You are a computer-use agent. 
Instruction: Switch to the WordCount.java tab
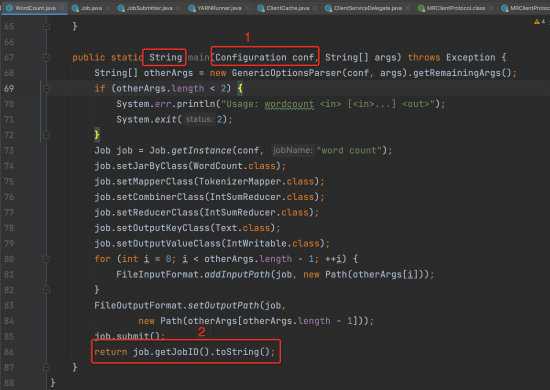tap(35, 8)
